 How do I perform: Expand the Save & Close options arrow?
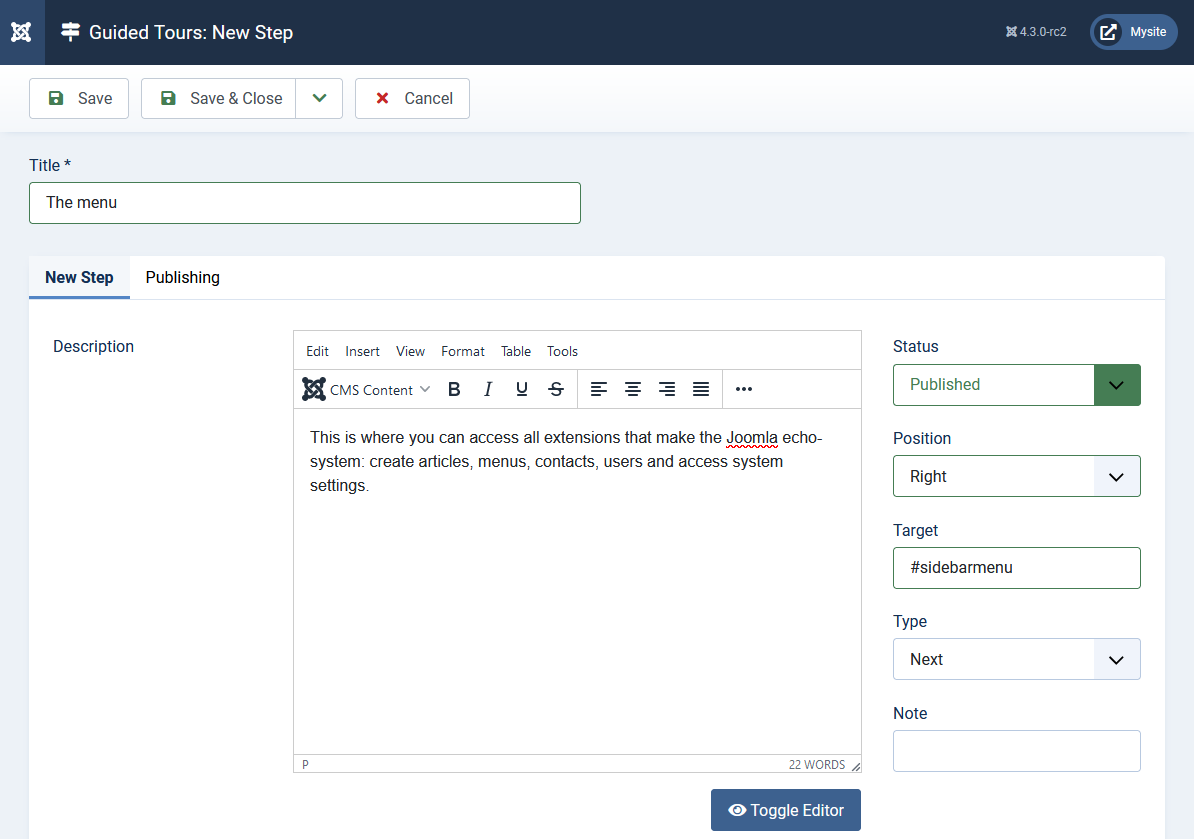tap(319, 98)
